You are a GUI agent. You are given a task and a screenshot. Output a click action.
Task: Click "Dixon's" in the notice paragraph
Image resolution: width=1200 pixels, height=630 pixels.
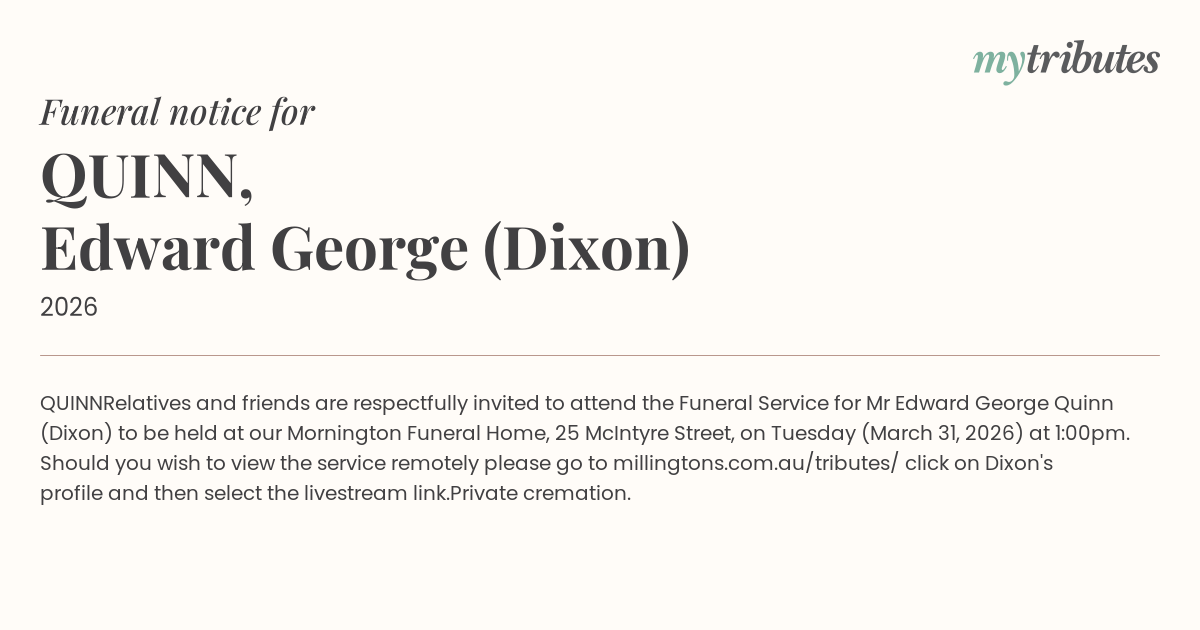click(x=1019, y=464)
